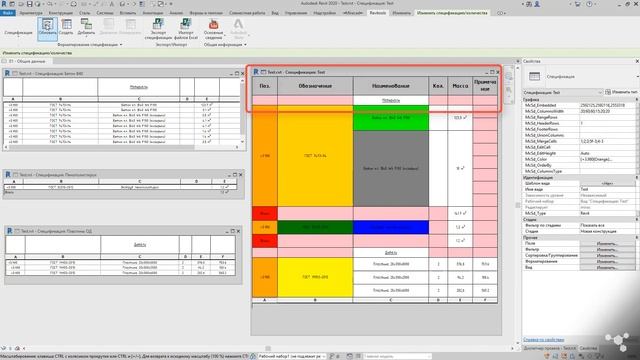Switch to the Изменить ribbon tab
Screen dimensions: 640x360
(x=402, y=13)
